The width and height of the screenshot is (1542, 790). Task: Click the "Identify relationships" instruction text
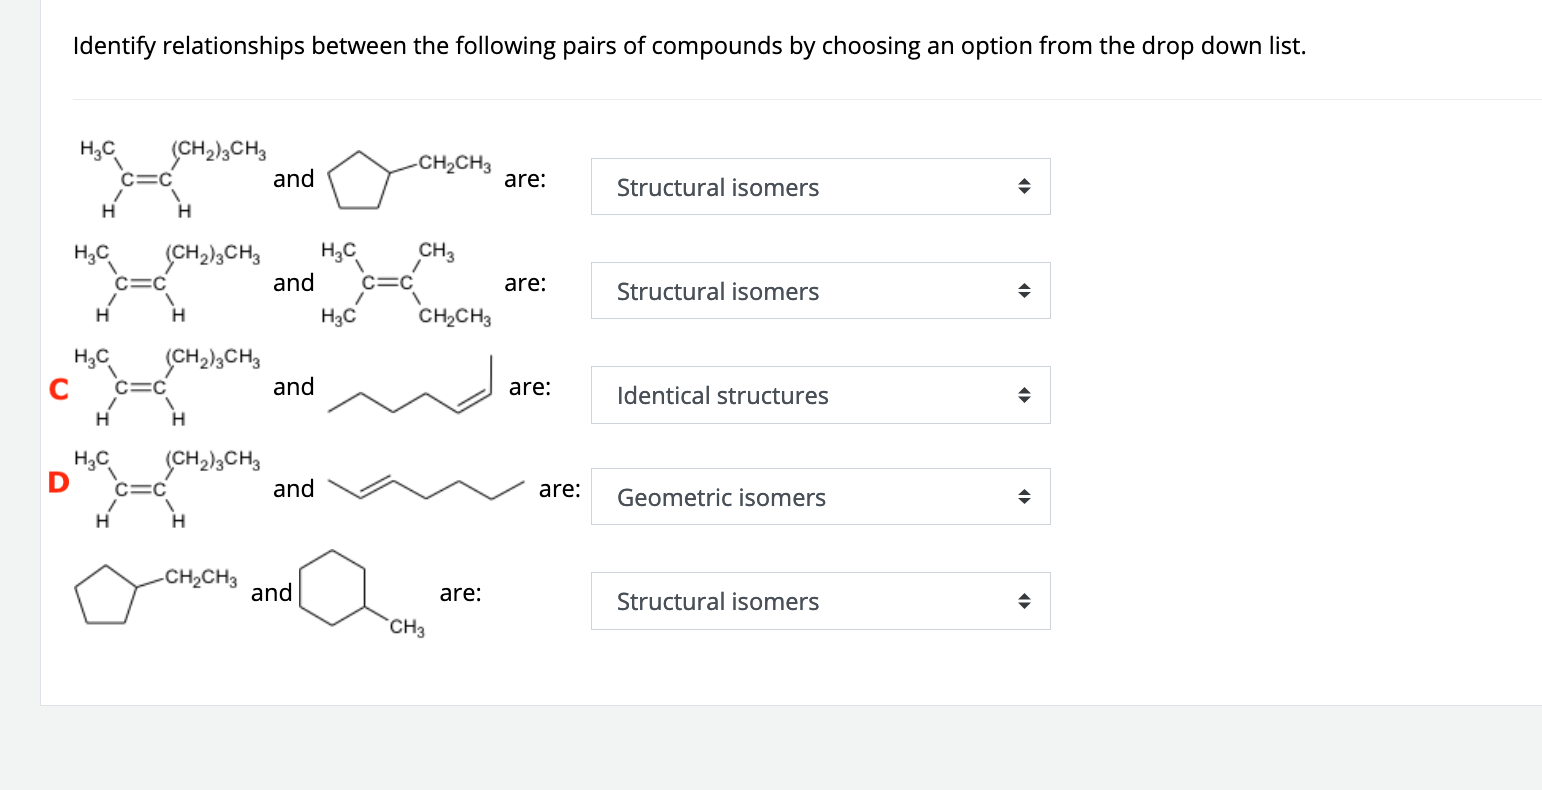689,46
